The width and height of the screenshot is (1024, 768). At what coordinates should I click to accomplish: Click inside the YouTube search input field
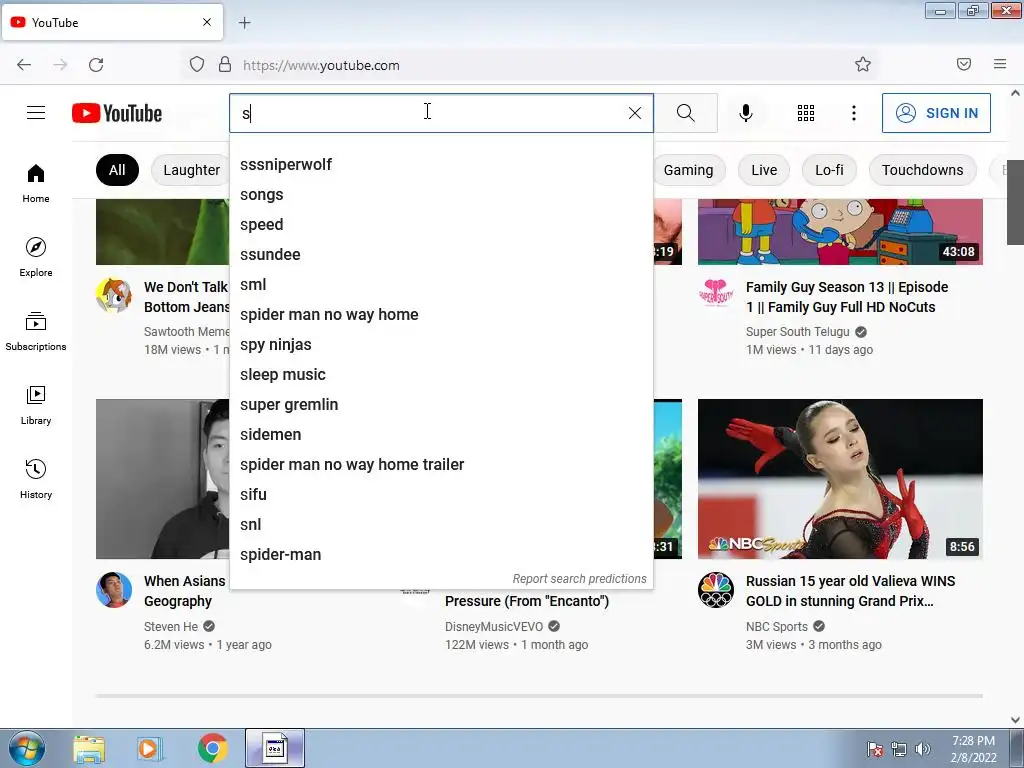428,113
